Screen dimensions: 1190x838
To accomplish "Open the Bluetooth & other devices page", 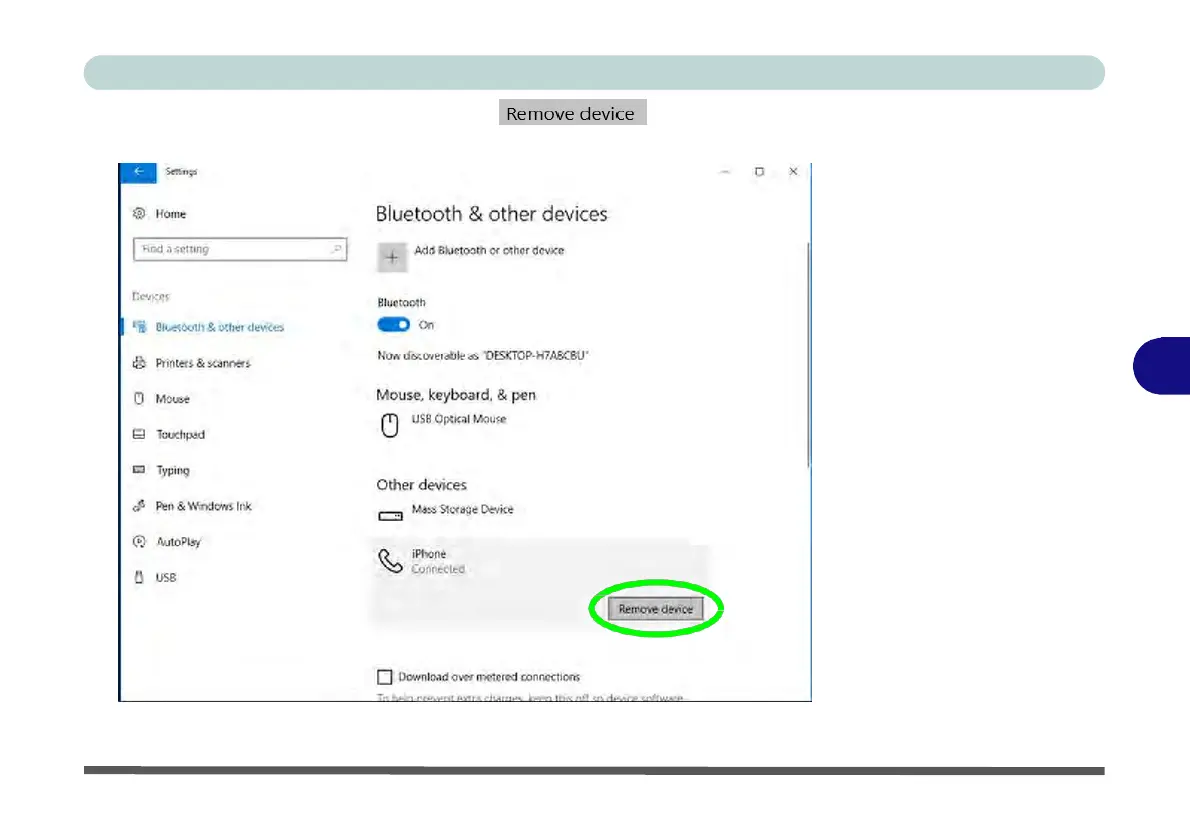I will point(219,327).
